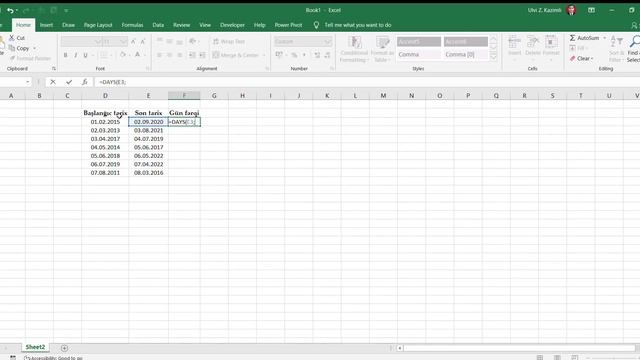Screen dimensions: 640x360
Task: Switch to the Home tab
Action: (23, 25)
